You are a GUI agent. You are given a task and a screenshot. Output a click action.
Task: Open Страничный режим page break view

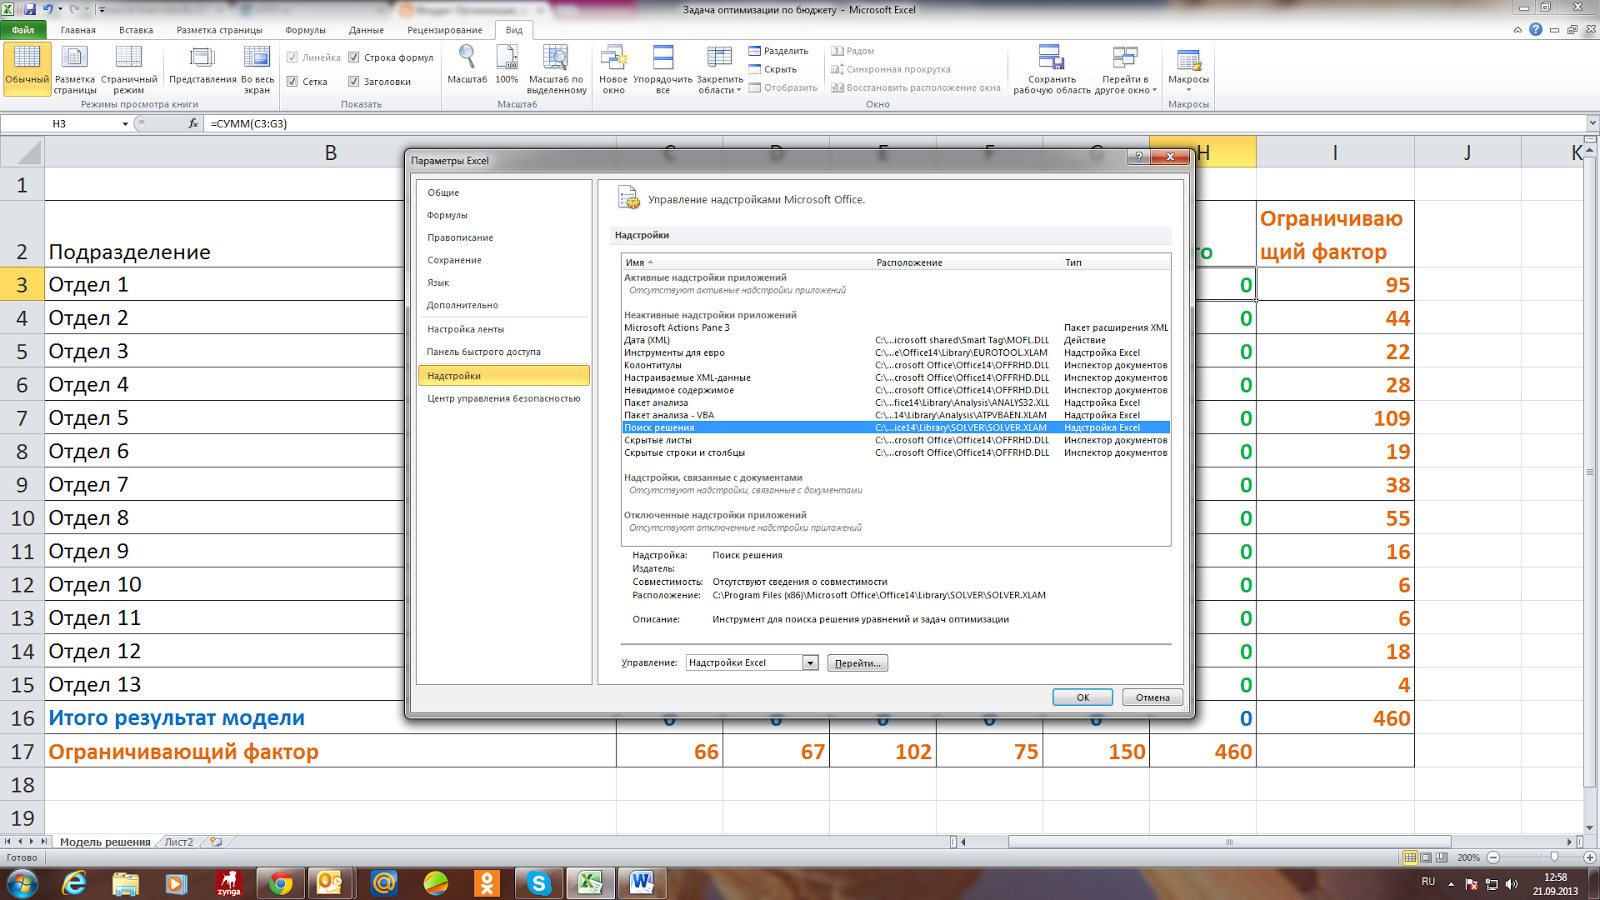click(129, 69)
